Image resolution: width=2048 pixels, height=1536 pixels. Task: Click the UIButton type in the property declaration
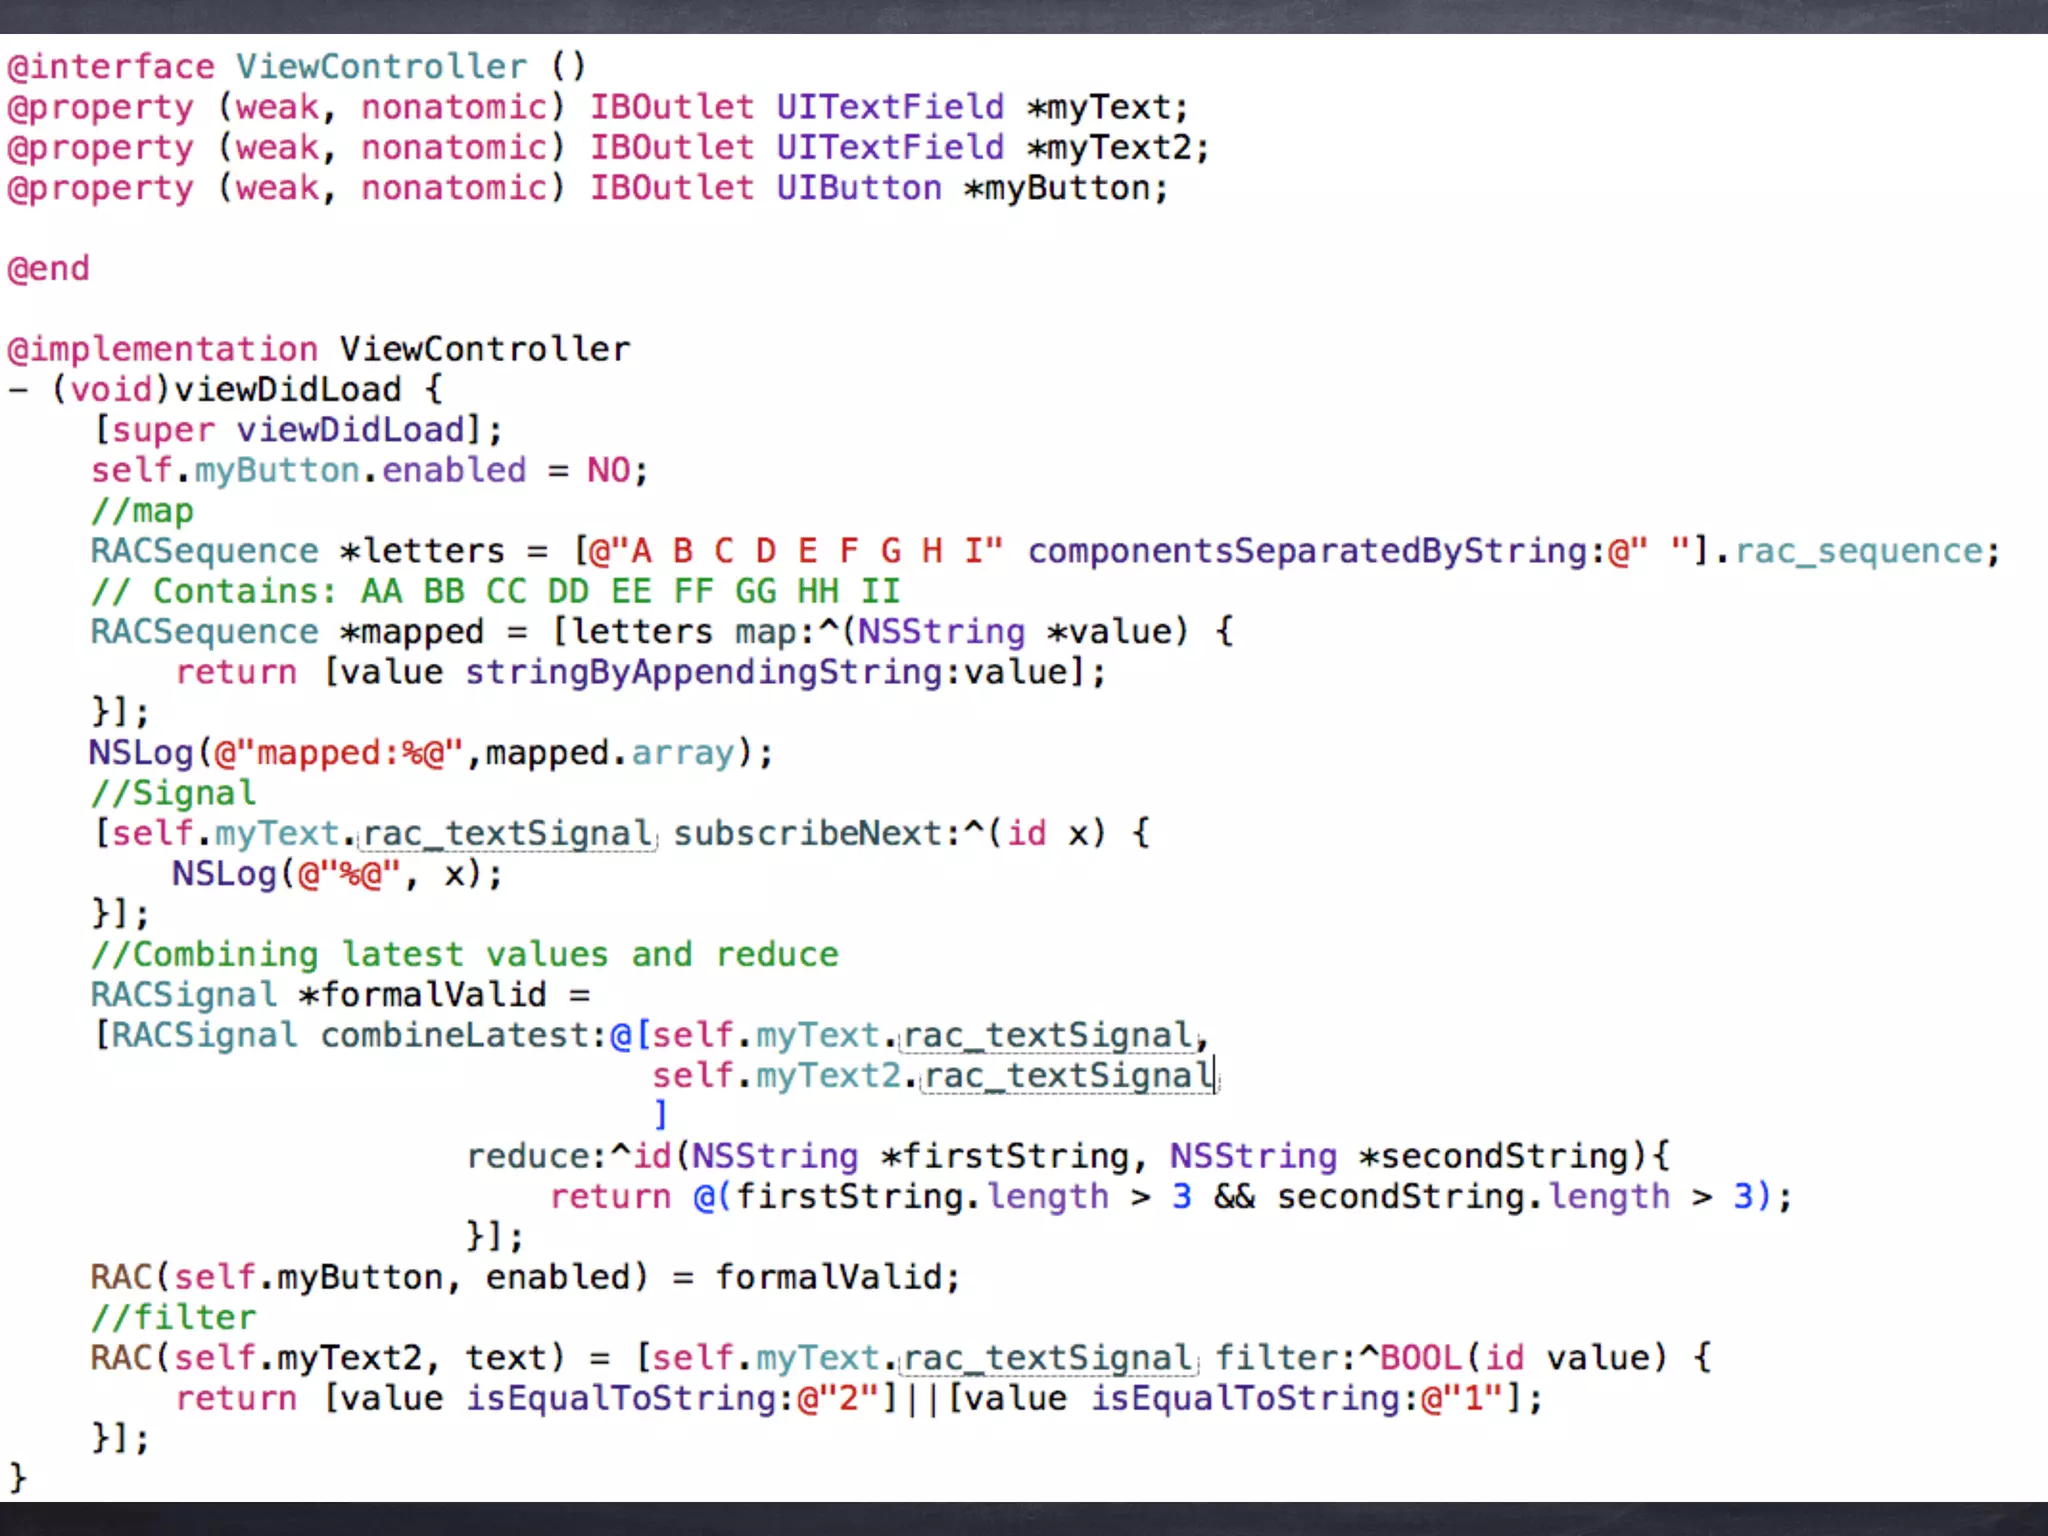tap(858, 188)
